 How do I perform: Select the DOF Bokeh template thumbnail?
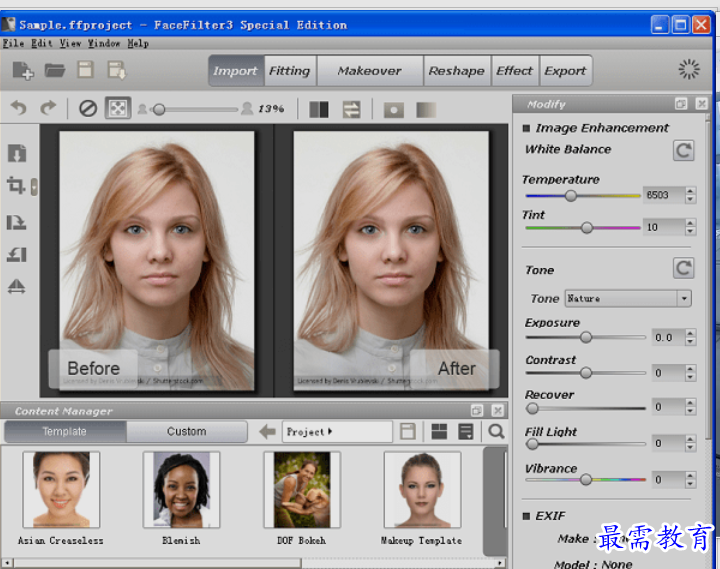[x=302, y=490]
